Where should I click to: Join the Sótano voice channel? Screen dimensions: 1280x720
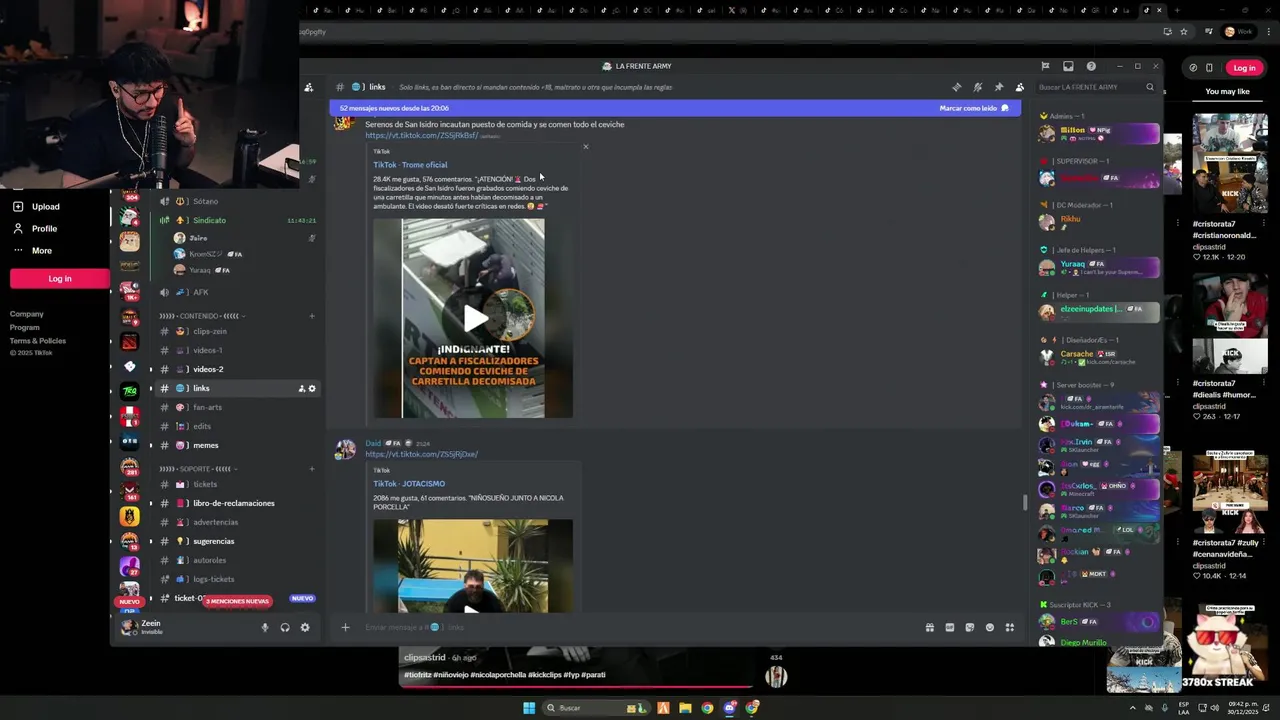(x=238, y=201)
